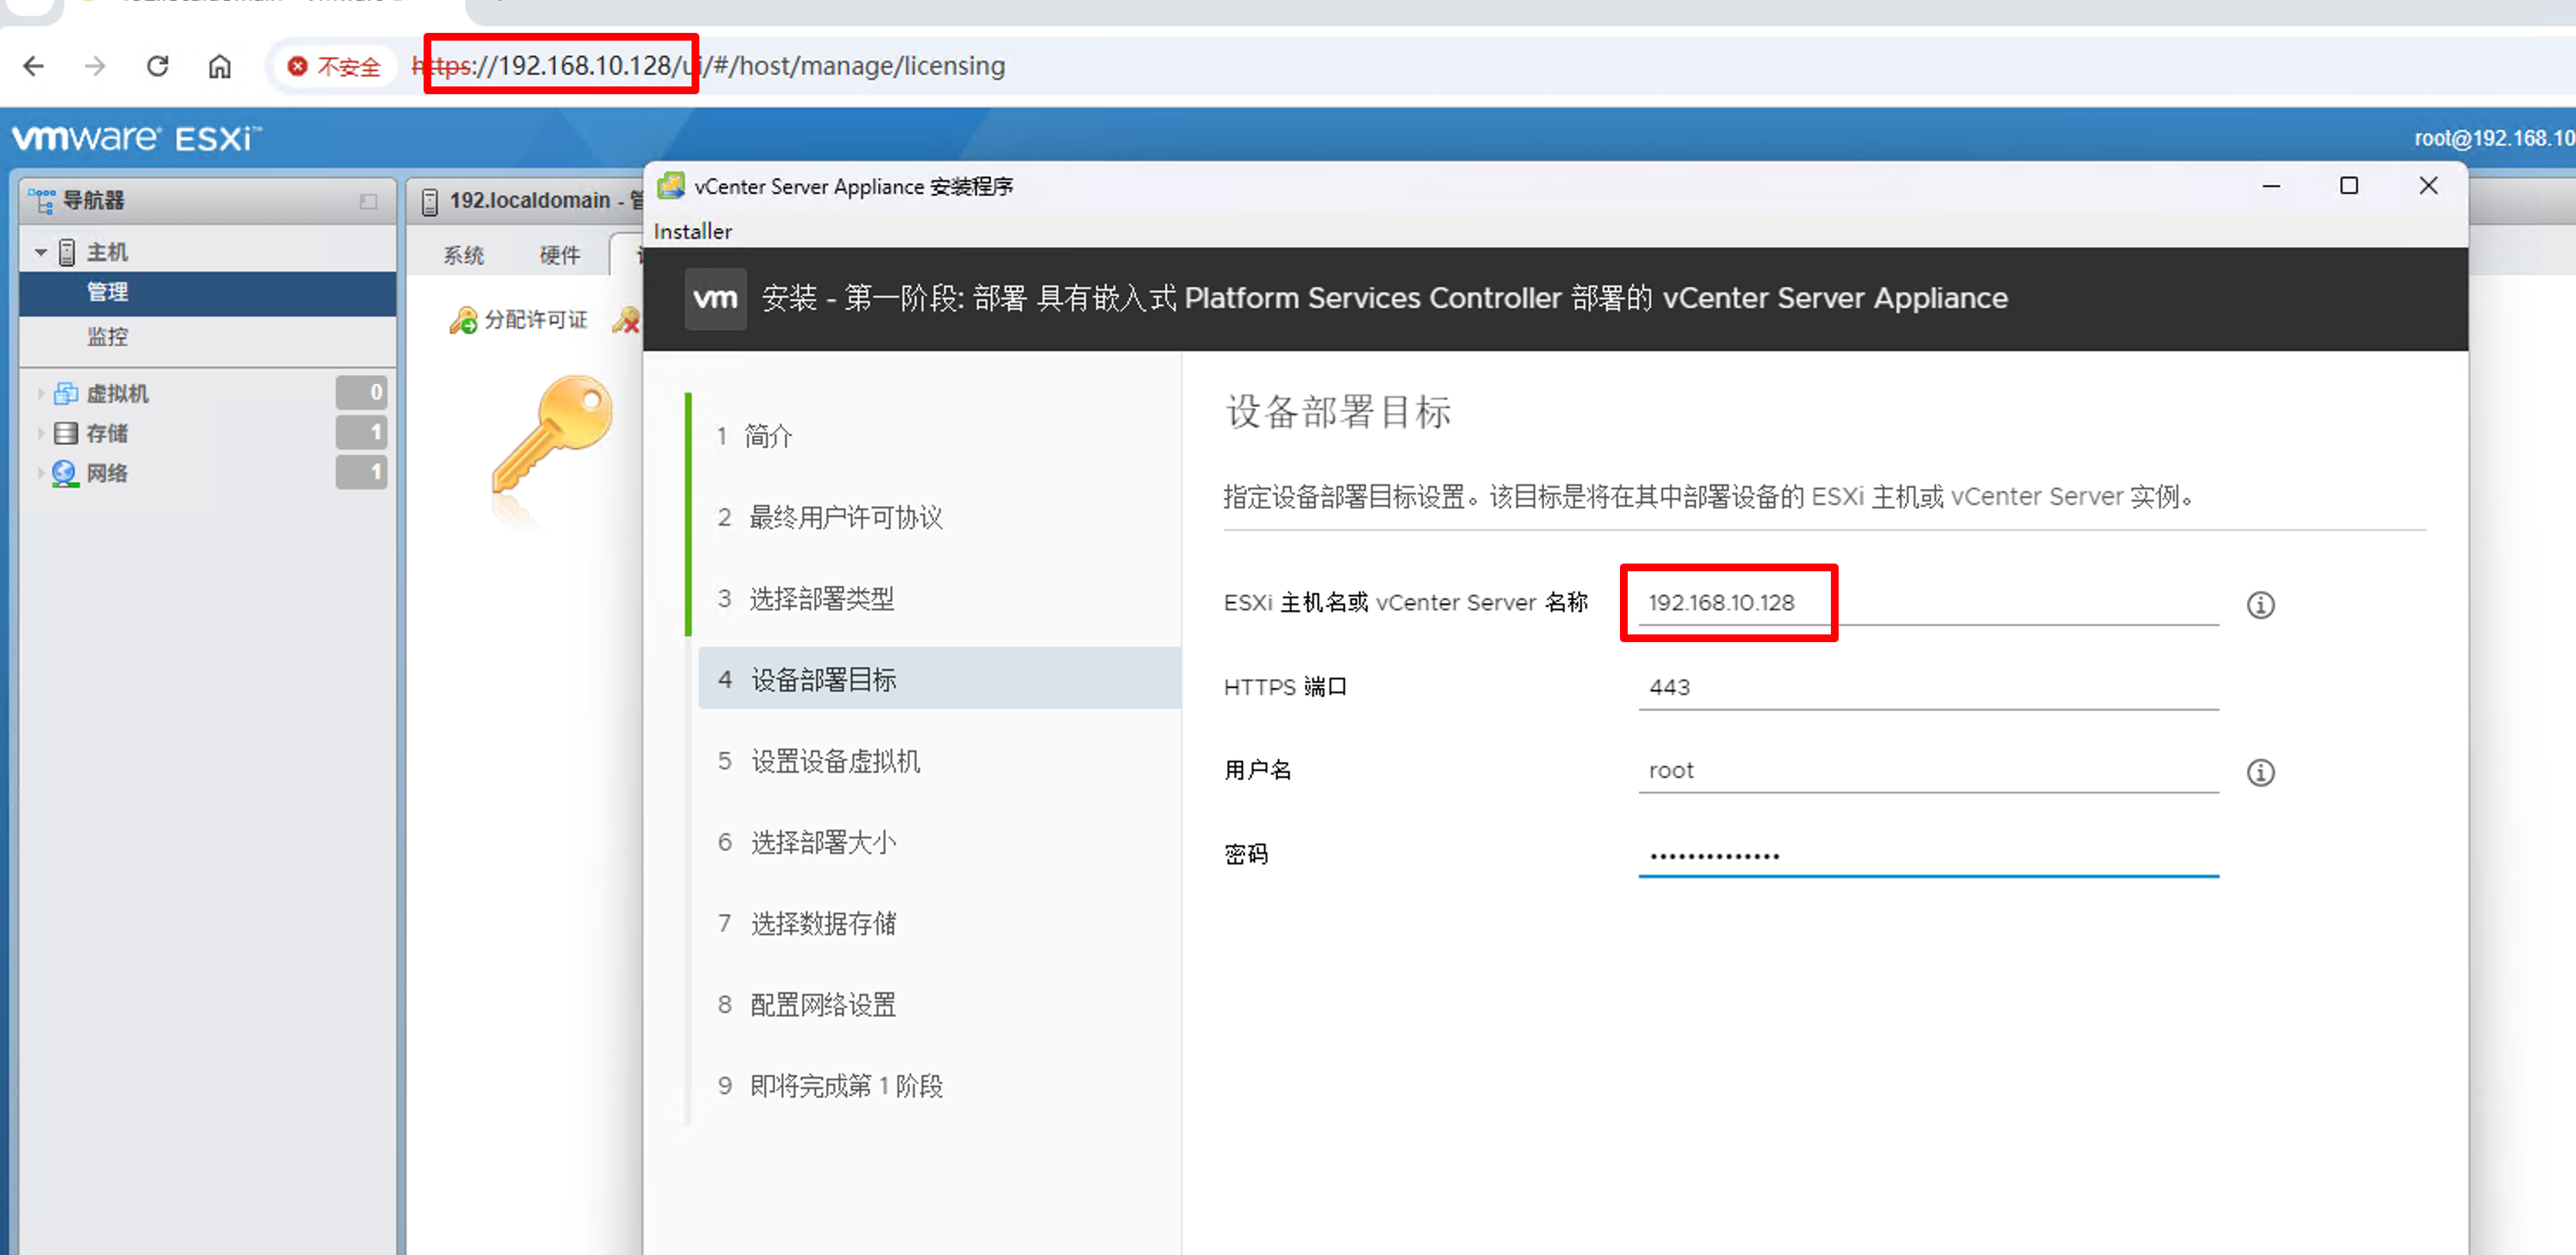Click the 192.localdomain host title

point(529,201)
